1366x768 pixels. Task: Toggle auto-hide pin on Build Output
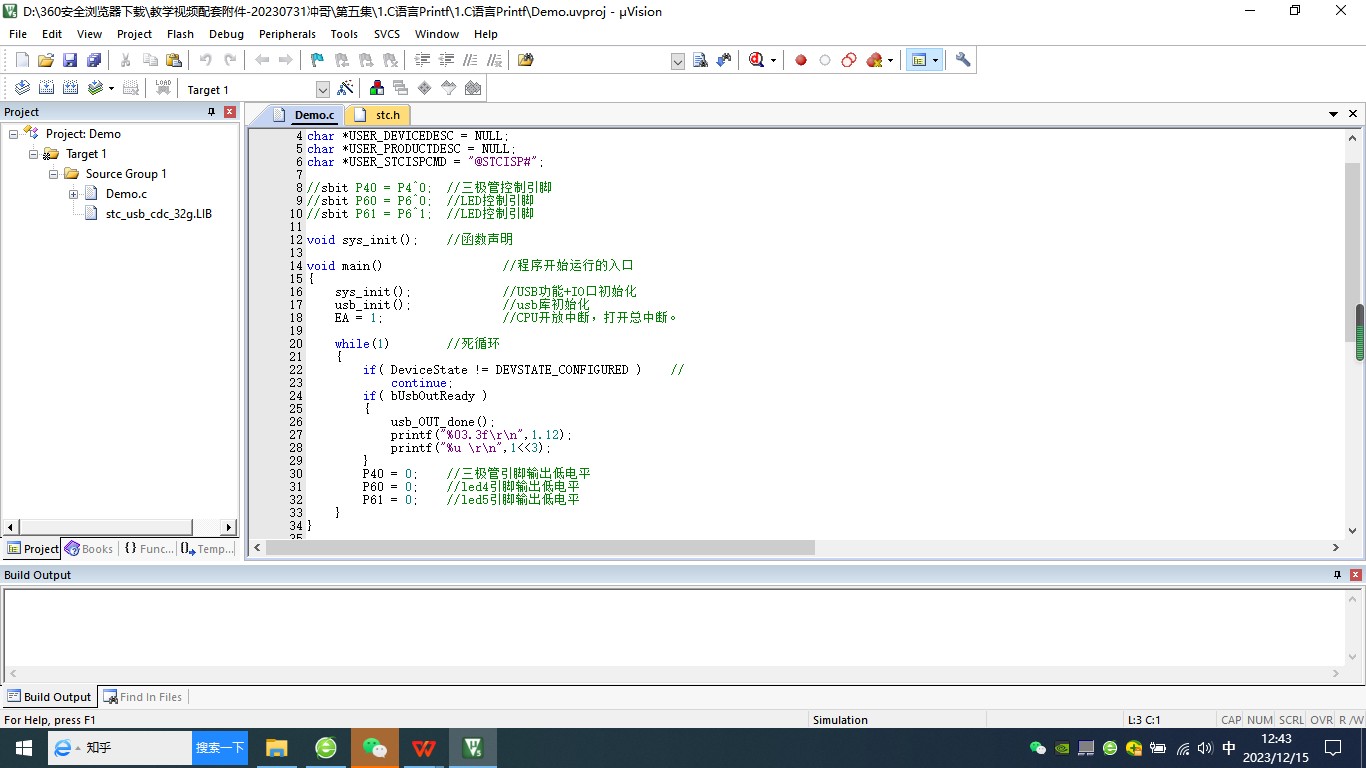[1337, 575]
